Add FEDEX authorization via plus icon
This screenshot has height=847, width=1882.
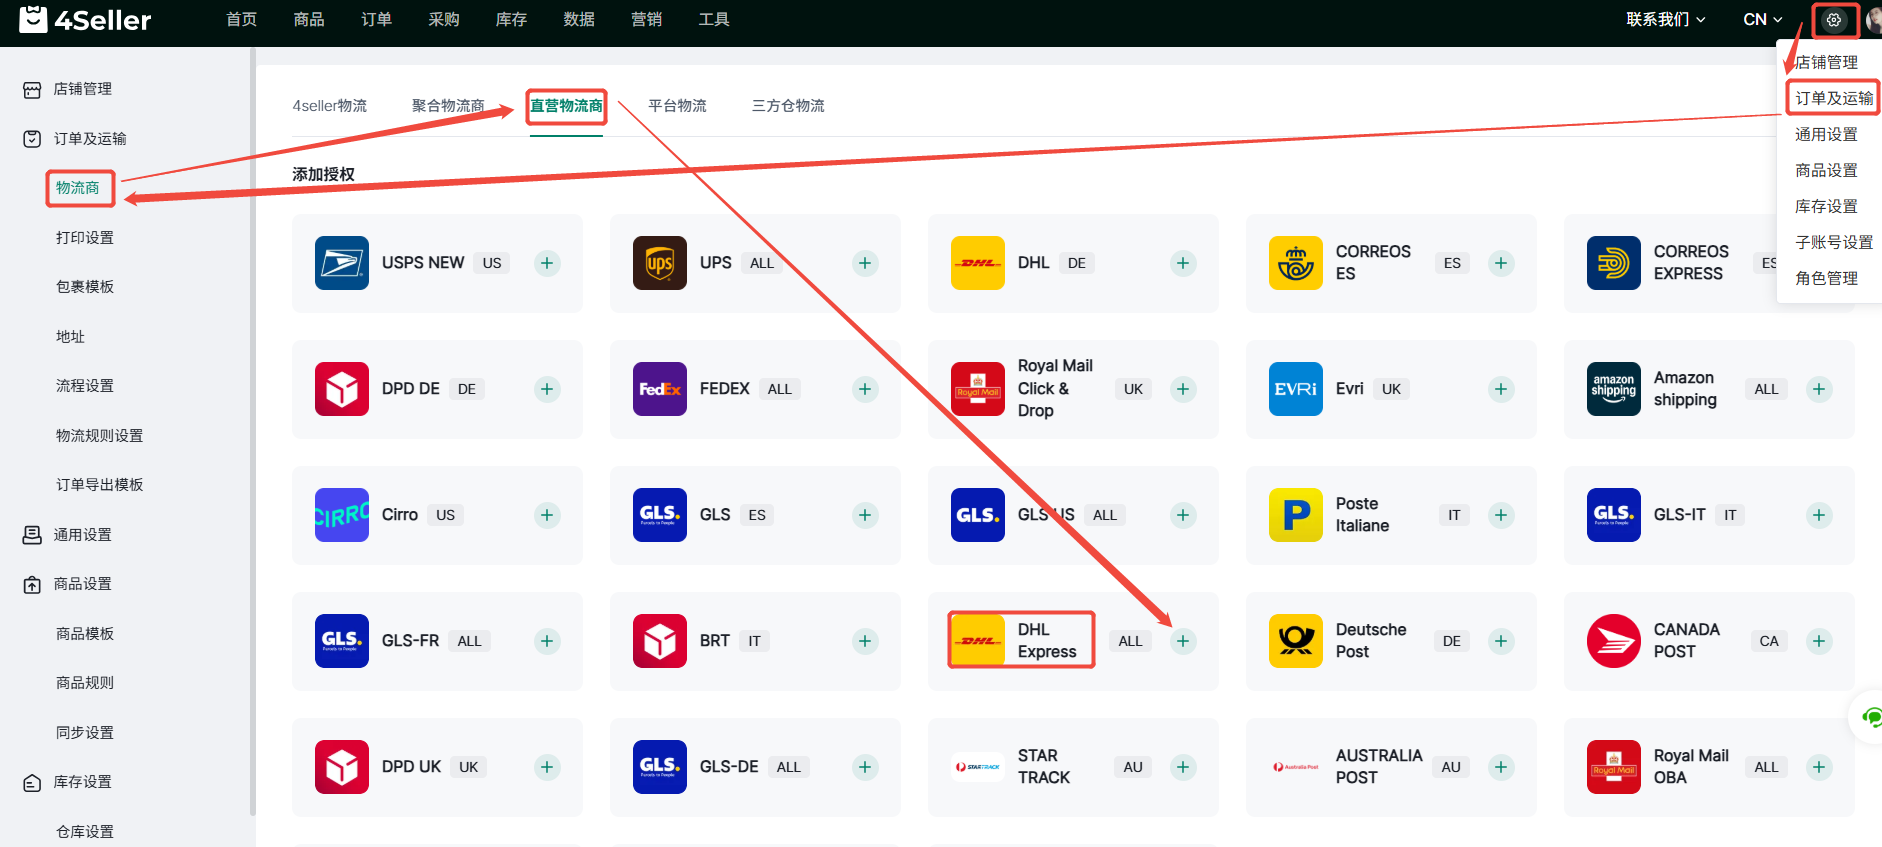tap(865, 389)
